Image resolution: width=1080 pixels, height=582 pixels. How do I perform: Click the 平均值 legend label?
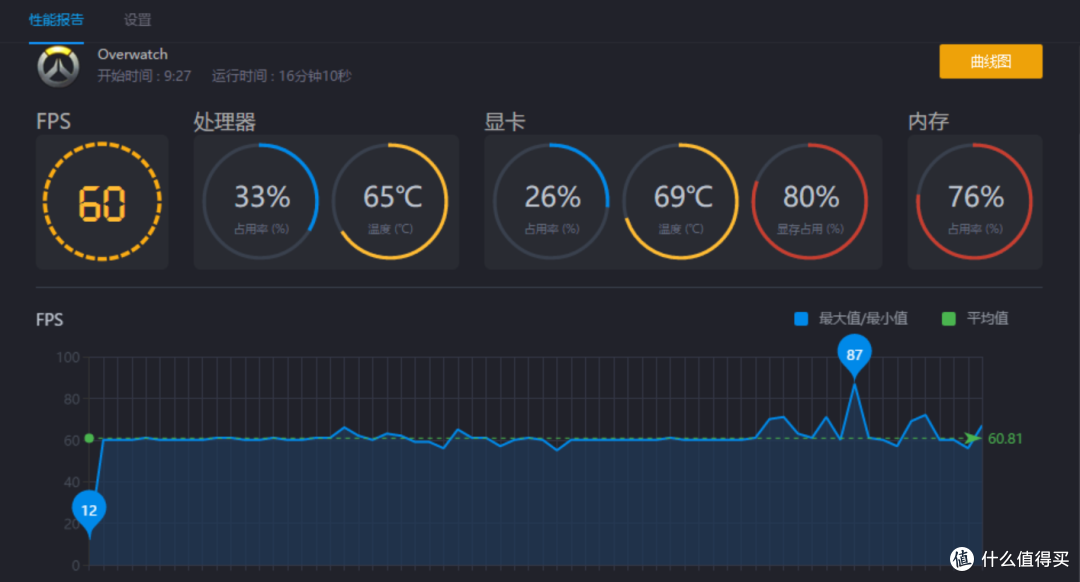click(x=987, y=319)
